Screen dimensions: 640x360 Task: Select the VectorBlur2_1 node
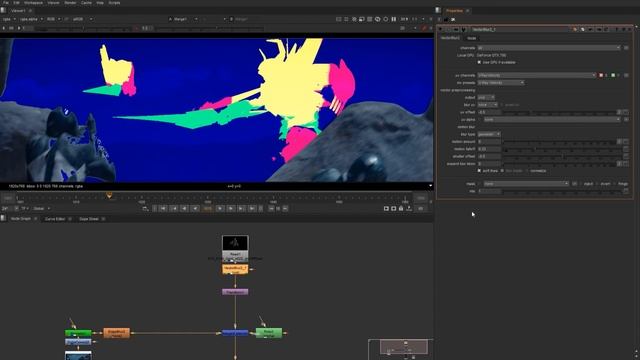point(235,269)
